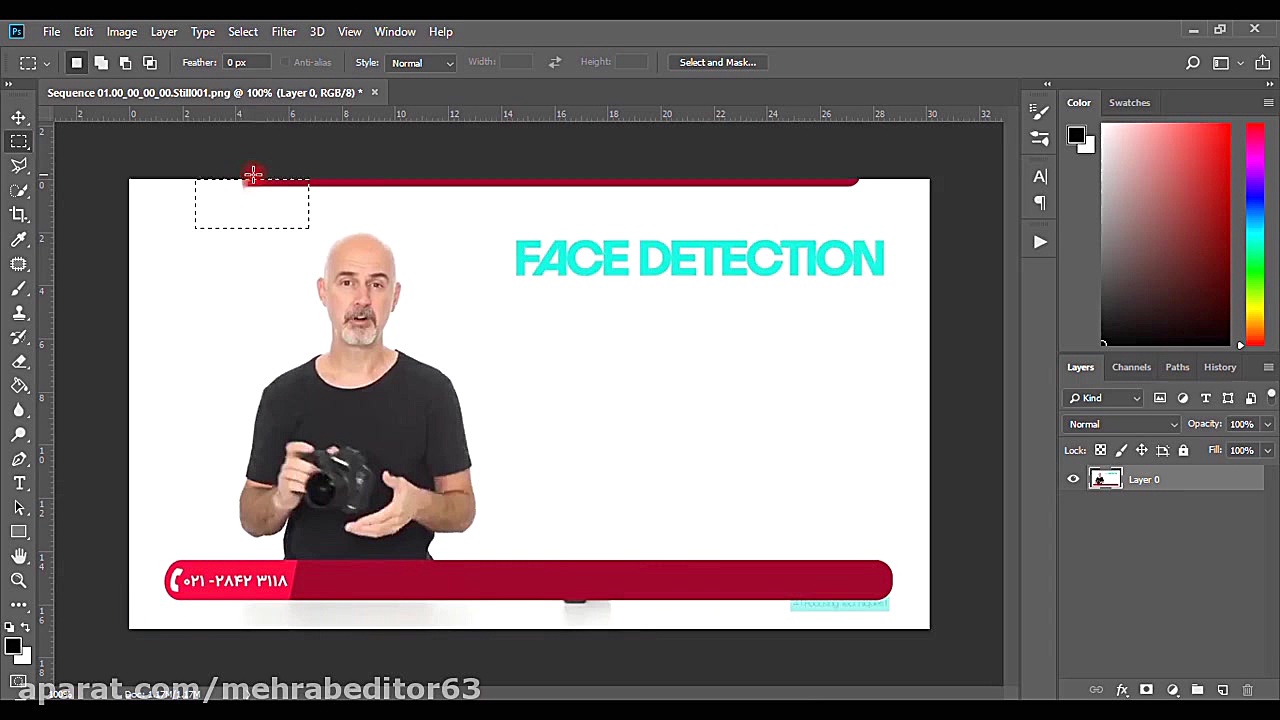Select the Quick Selection tool
Screen dimensions: 1280x720
coord(19,190)
